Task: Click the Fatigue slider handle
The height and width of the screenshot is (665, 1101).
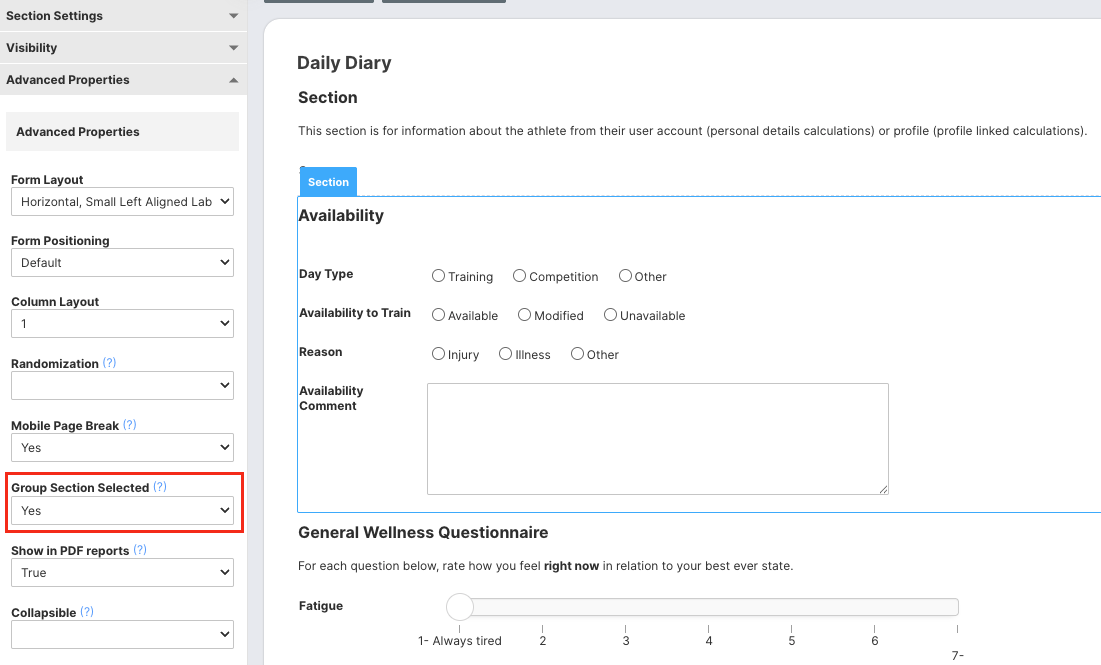Action: (x=460, y=607)
